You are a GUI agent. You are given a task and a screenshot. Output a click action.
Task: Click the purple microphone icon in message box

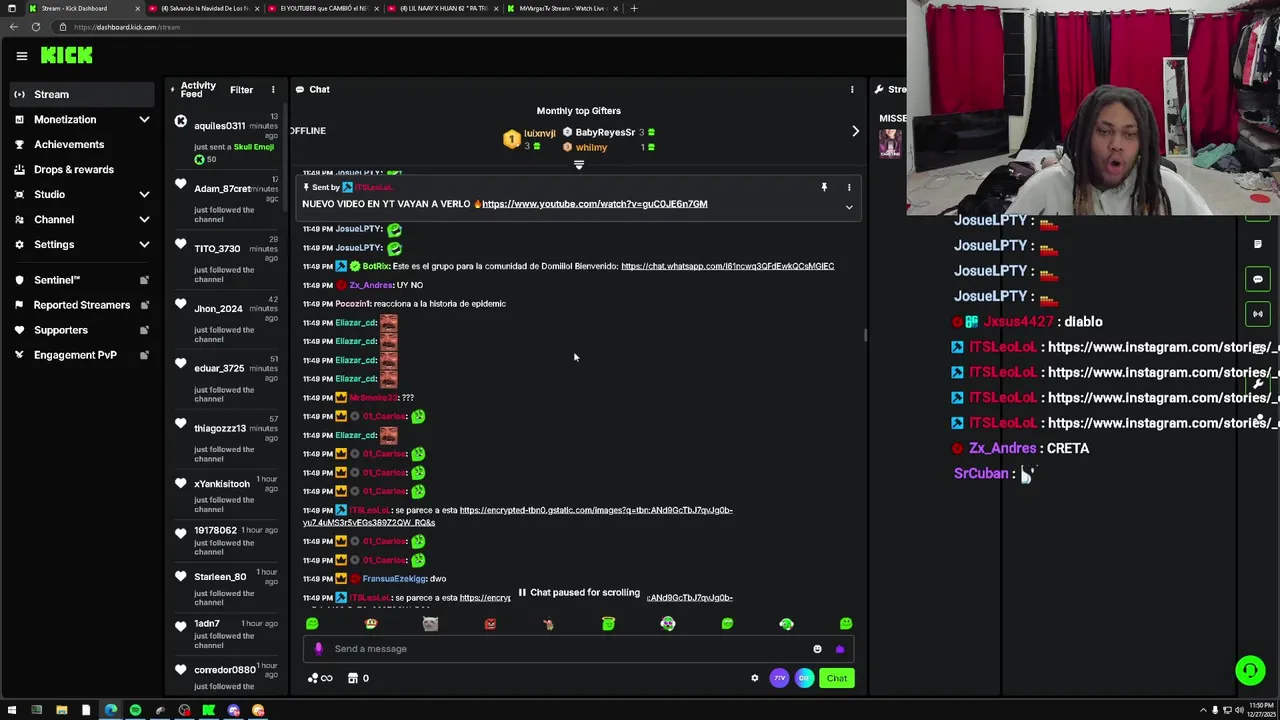coord(318,649)
